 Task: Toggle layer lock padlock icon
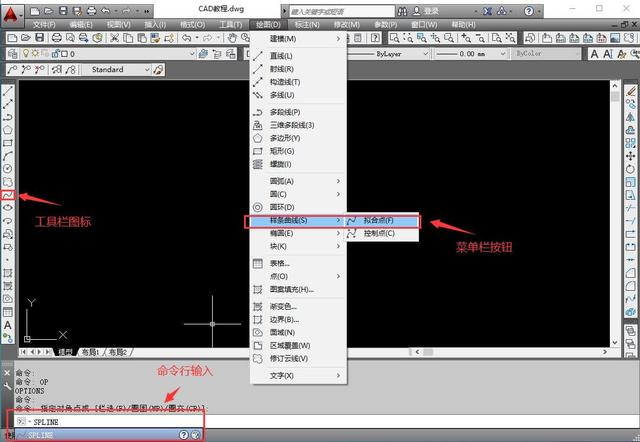click(54, 53)
